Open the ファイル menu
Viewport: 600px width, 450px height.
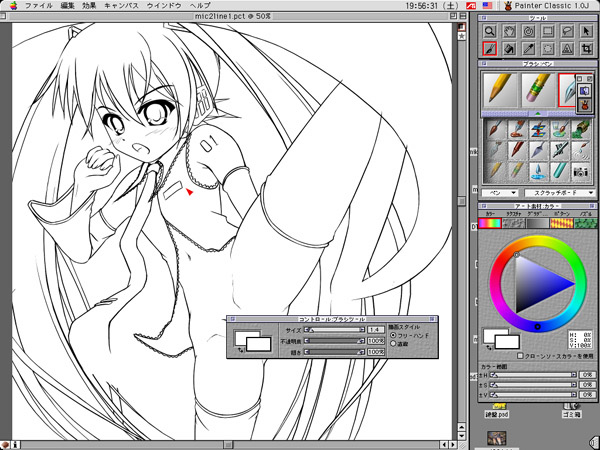(38, 5)
